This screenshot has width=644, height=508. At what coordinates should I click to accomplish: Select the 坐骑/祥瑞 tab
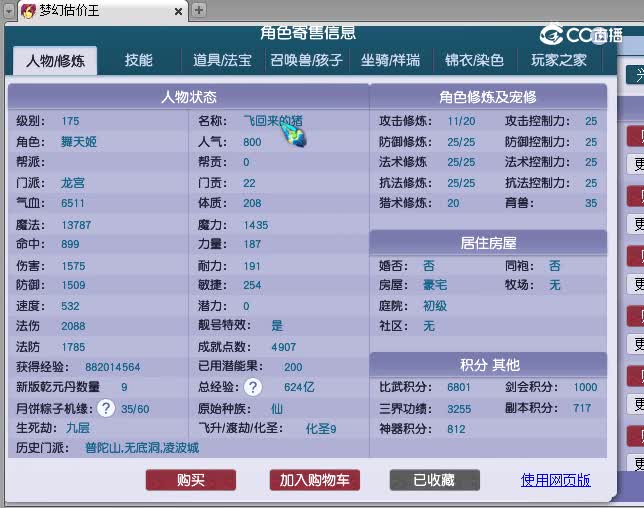(x=390, y=60)
